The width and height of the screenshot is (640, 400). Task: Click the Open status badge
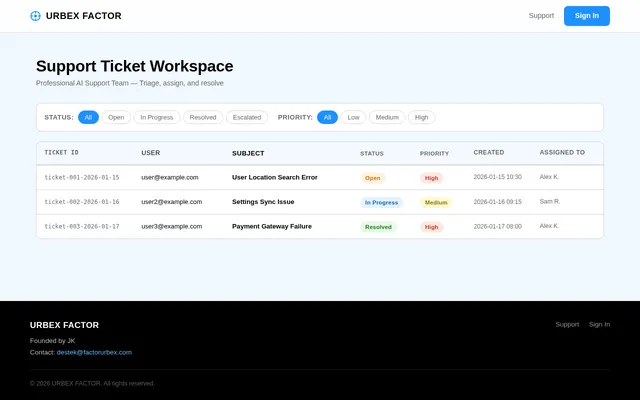click(372, 178)
